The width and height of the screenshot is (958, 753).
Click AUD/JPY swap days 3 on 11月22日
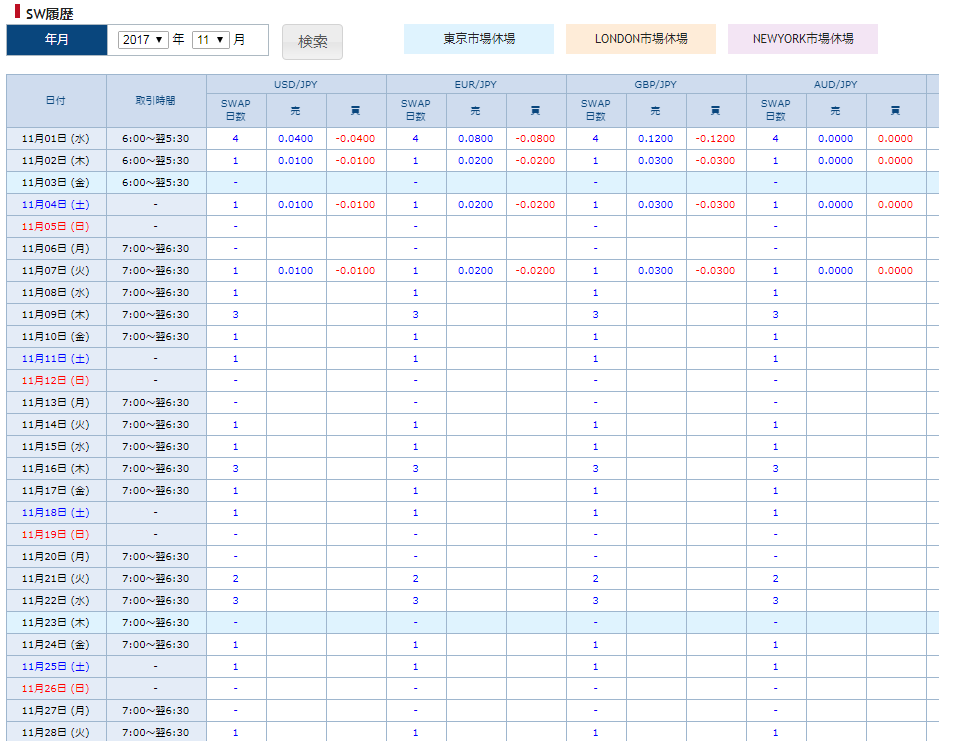coord(775,601)
